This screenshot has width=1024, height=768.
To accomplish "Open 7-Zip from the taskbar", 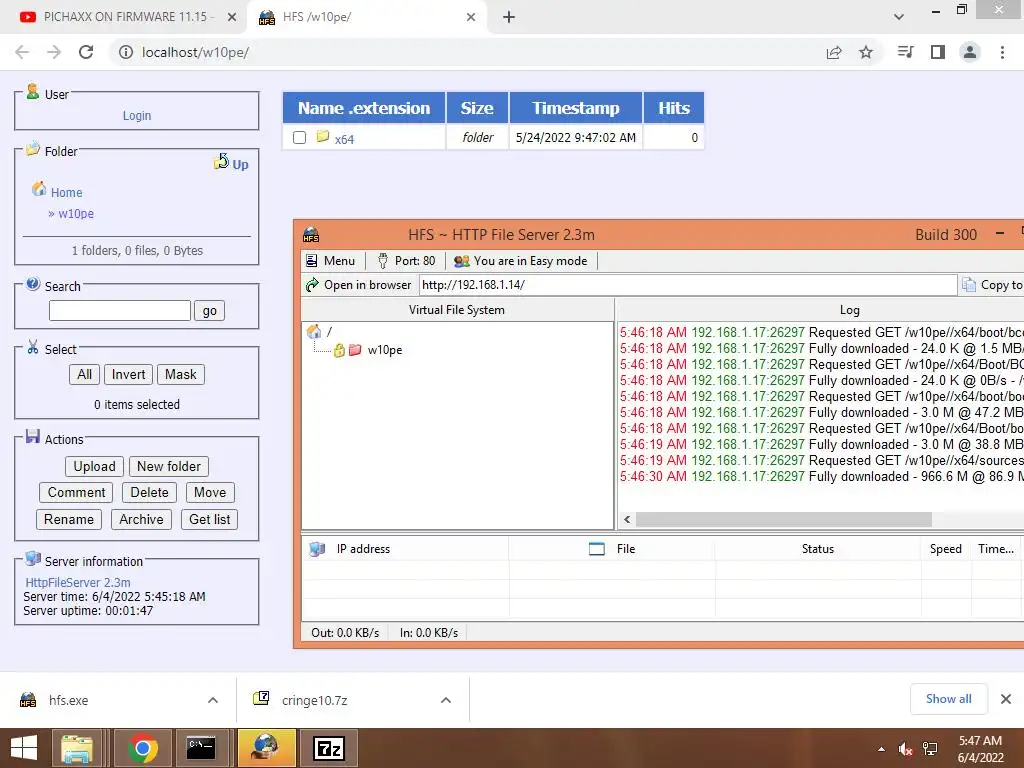I will tap(328, 748).
